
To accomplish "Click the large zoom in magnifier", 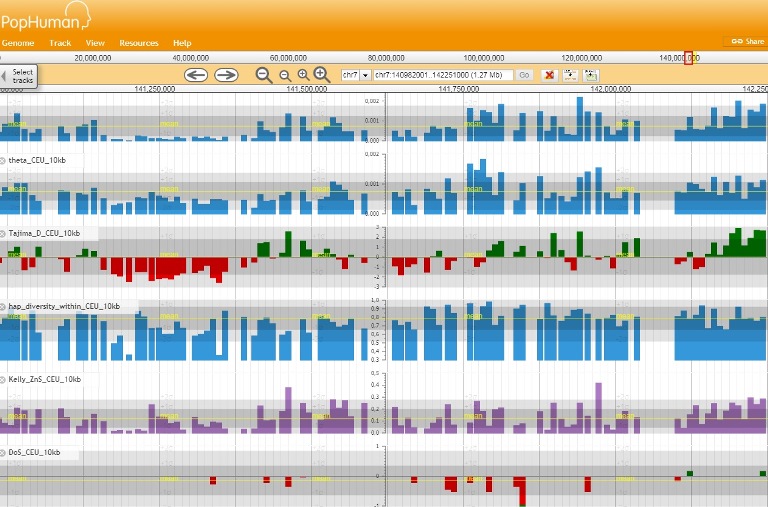I will 322,75.
